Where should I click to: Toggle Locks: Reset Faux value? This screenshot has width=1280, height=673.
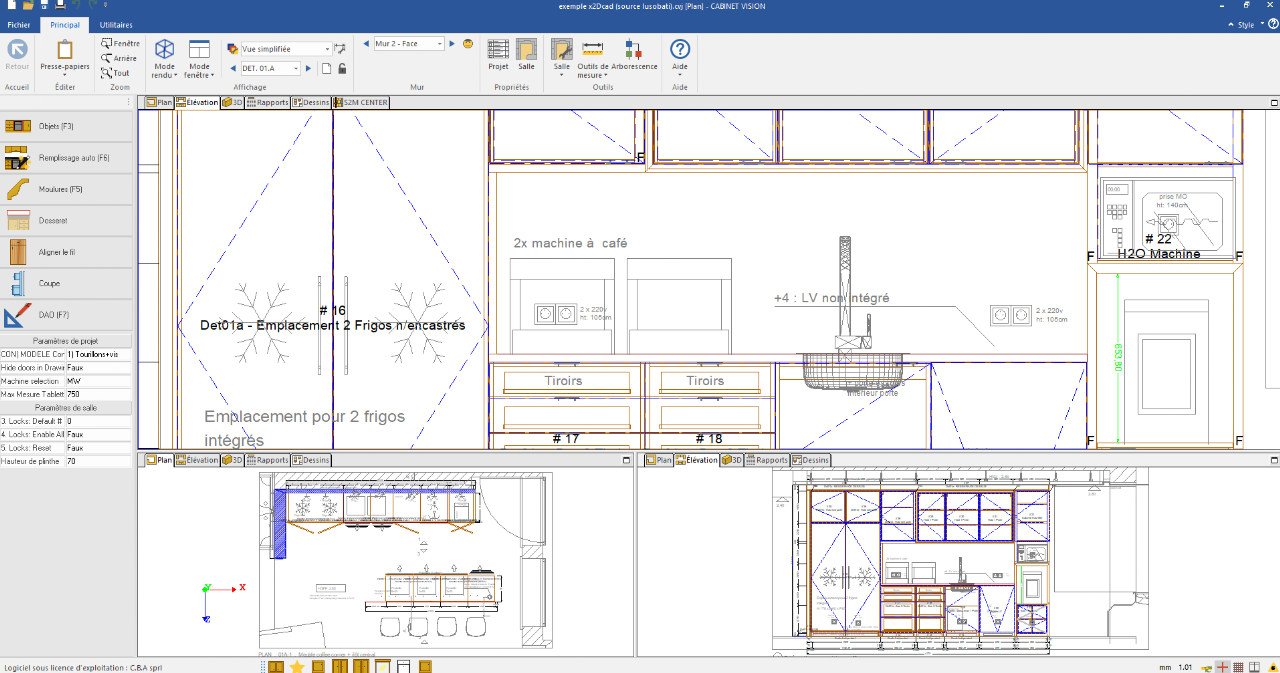pos(99,448)
